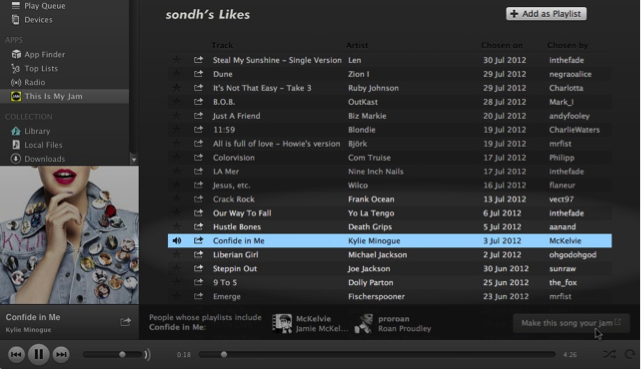
Task: Click the share icon next to Hustle Bones
Action: (x=198, y=226)
